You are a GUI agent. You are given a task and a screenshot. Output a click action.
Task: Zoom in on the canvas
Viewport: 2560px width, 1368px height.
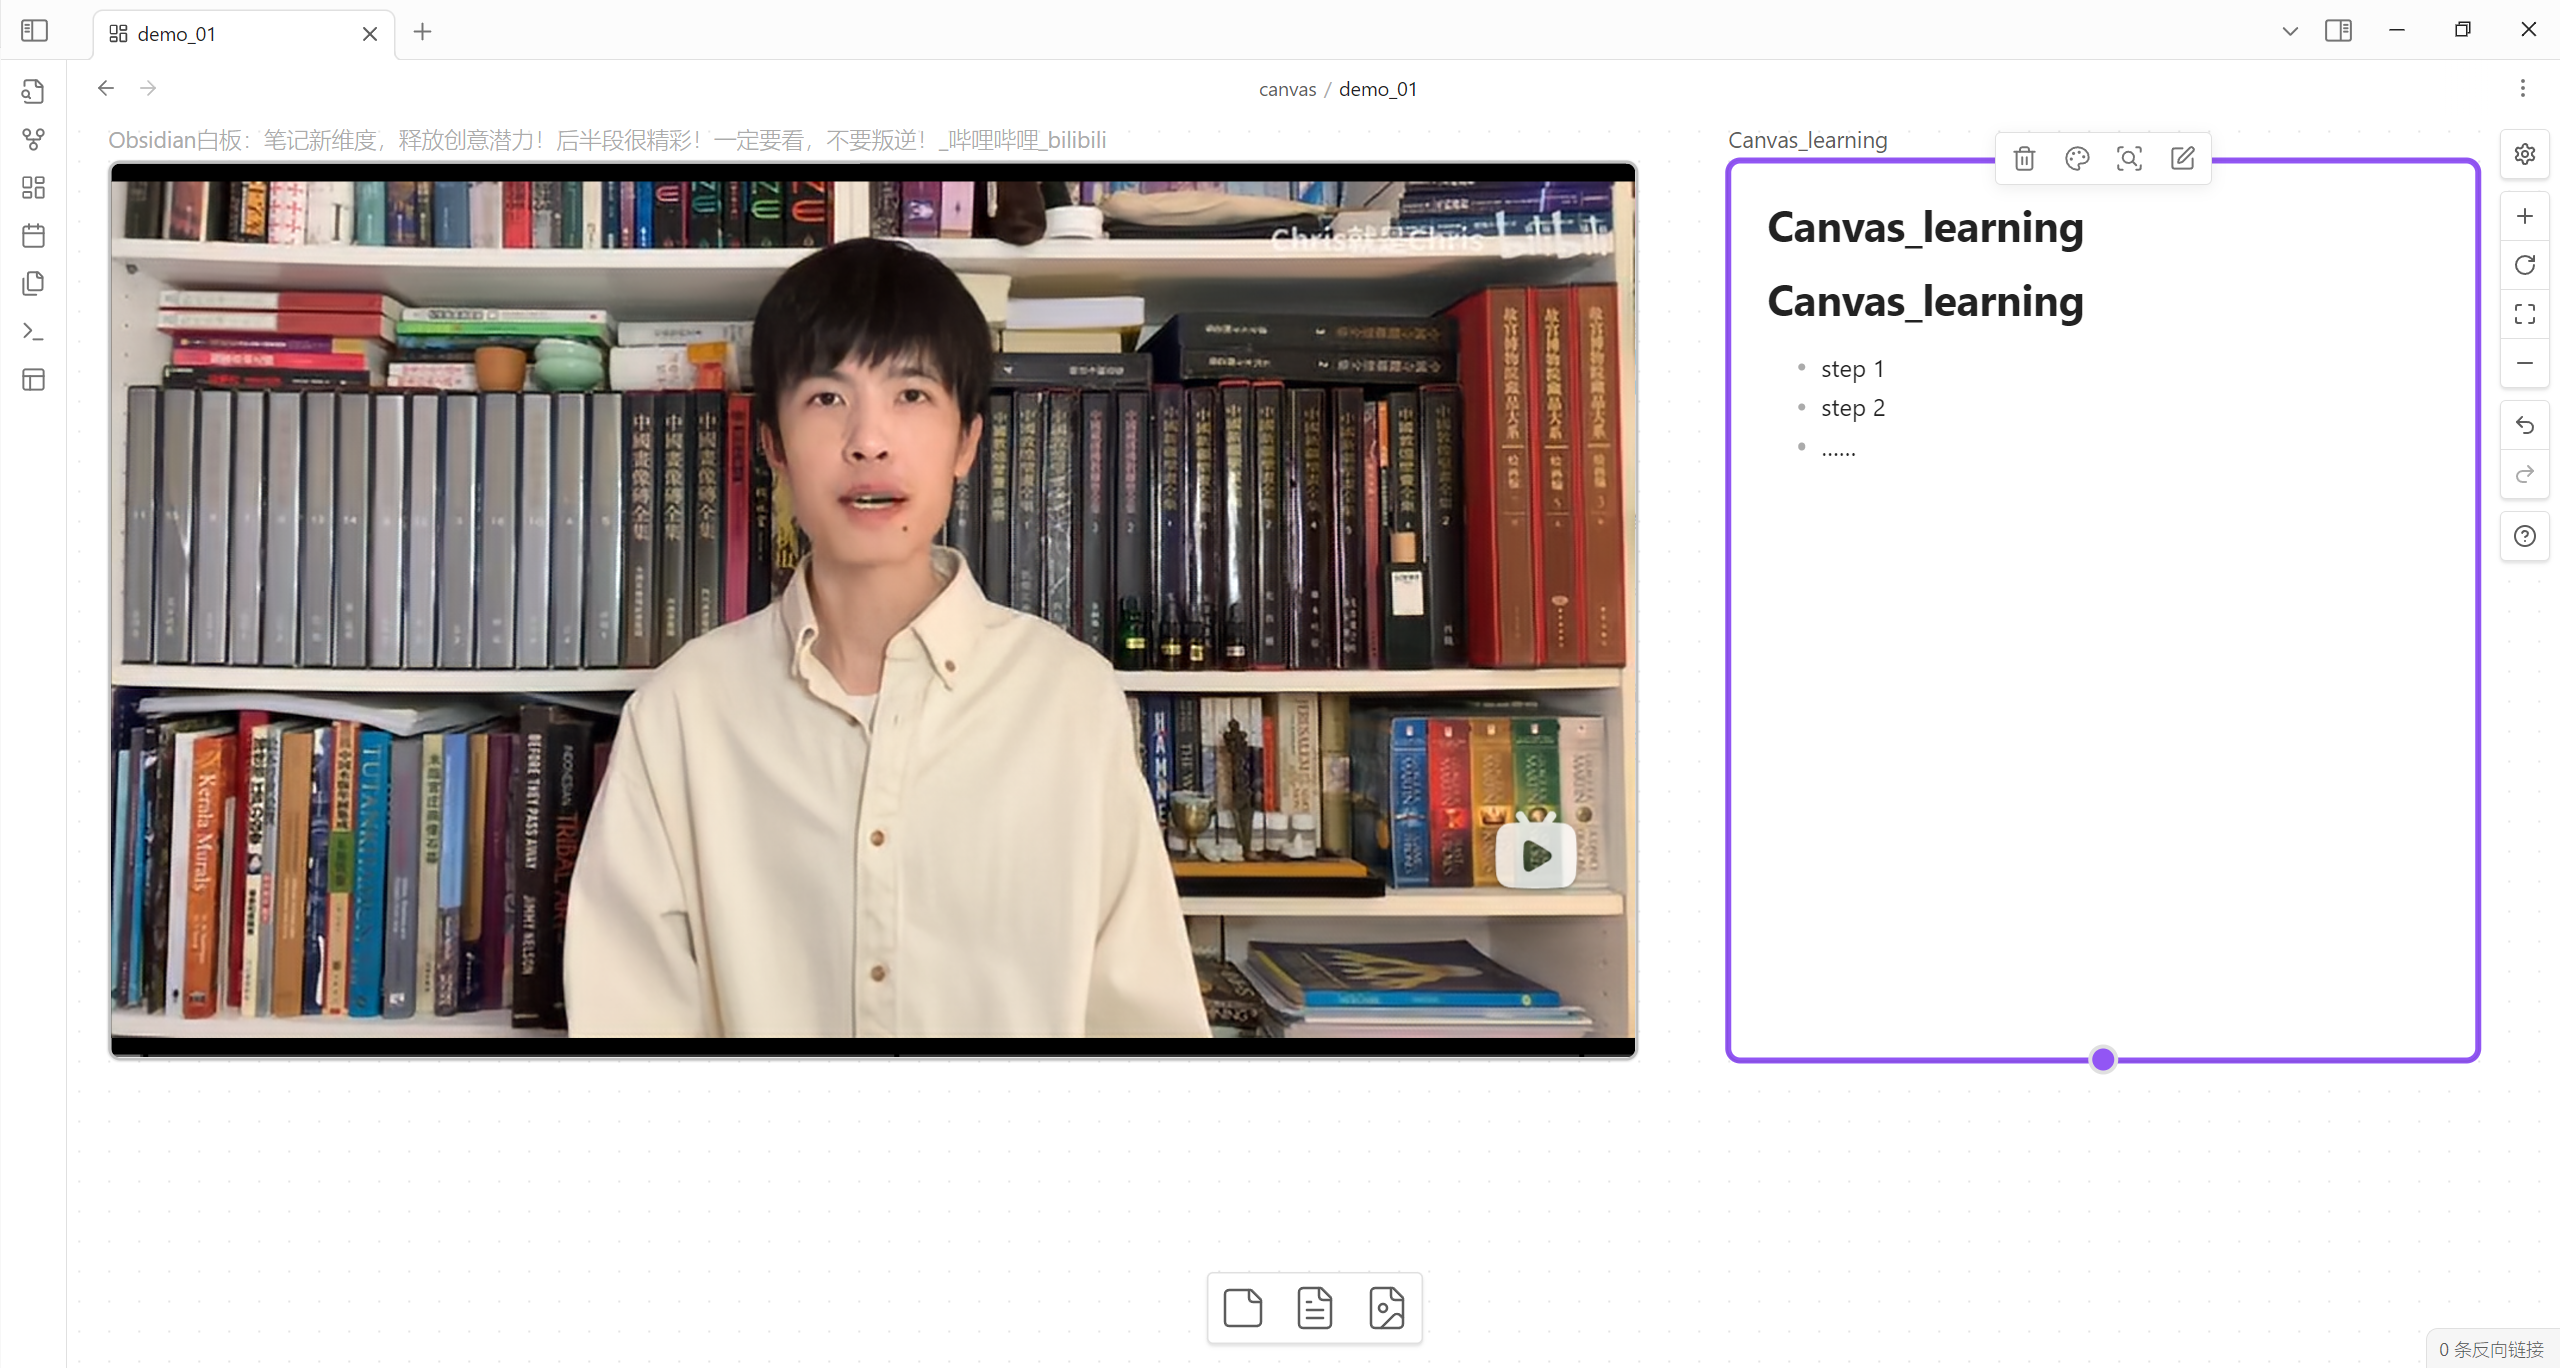[x=2524, y=216]
